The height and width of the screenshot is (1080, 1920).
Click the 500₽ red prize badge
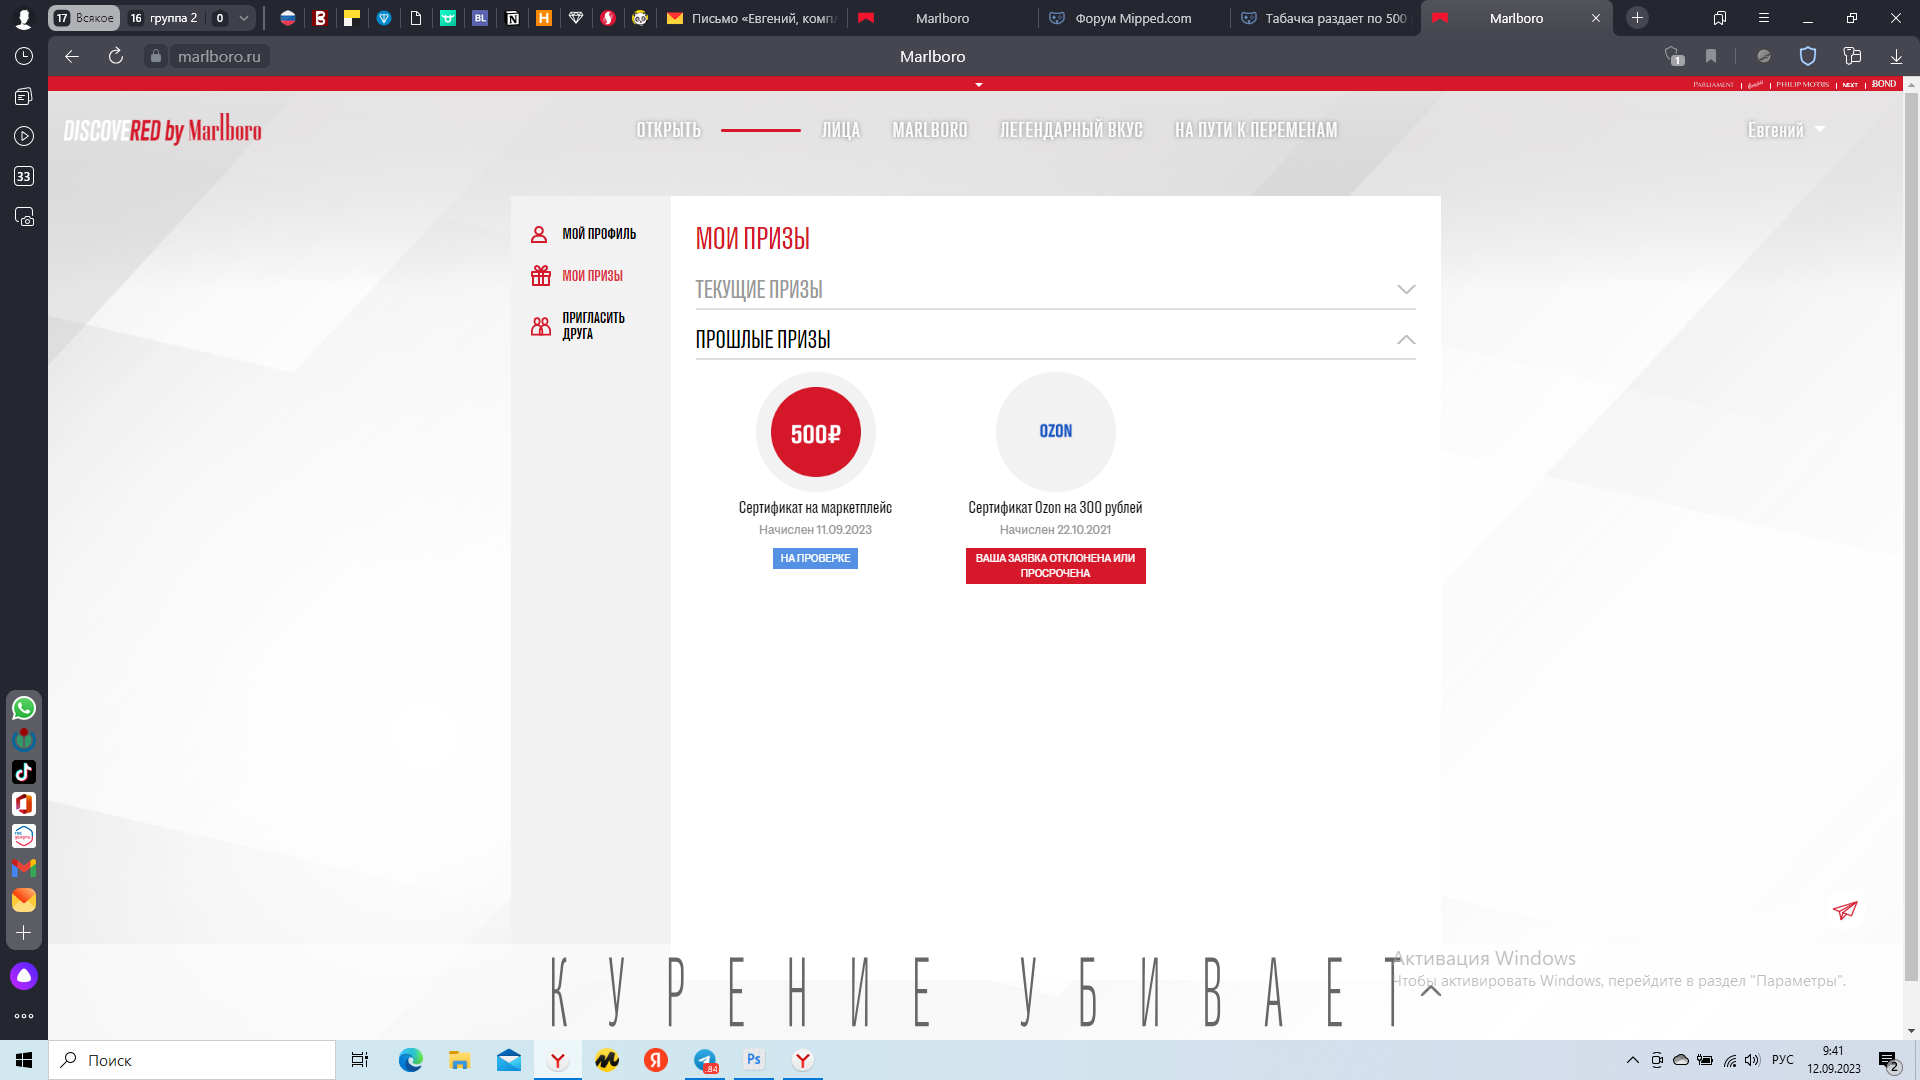[816, 432]
